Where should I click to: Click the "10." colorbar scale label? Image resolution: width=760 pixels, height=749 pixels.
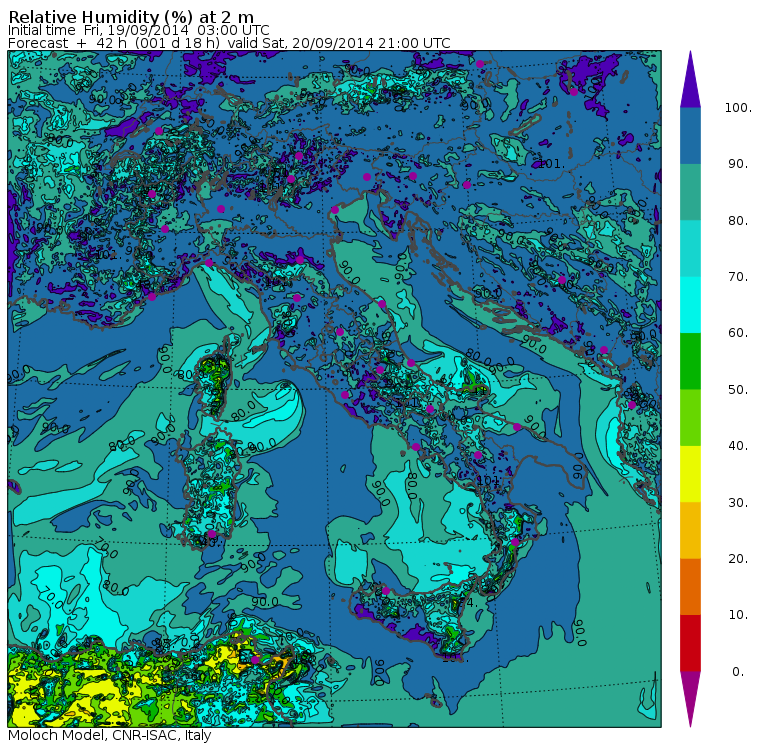[x=738, y=615]
